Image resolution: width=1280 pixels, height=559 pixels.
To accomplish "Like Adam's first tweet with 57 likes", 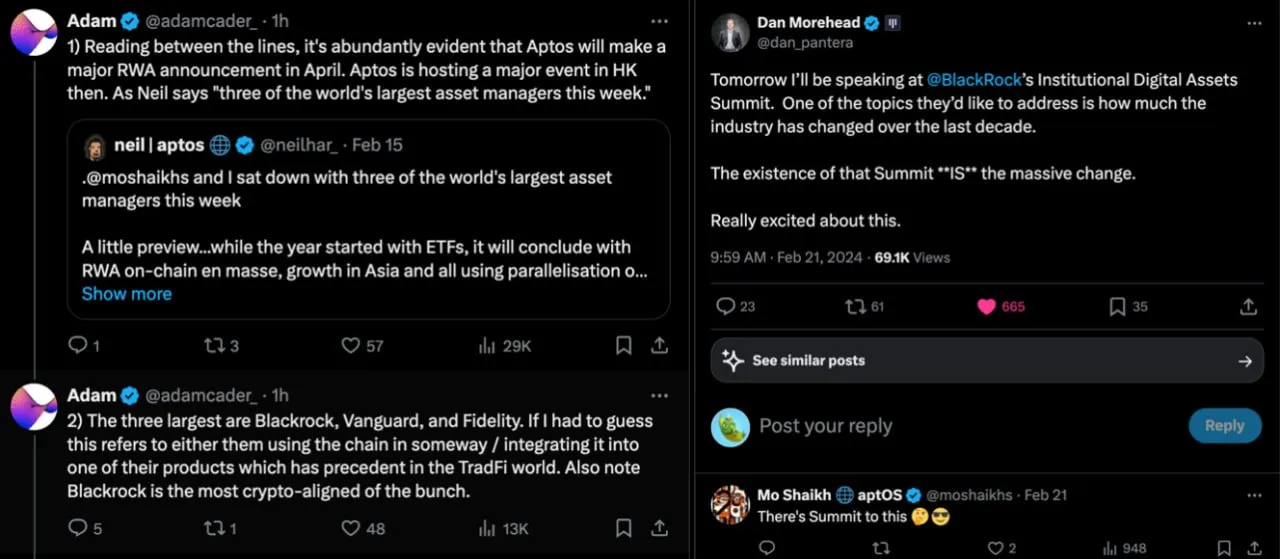I will [350, 346].
